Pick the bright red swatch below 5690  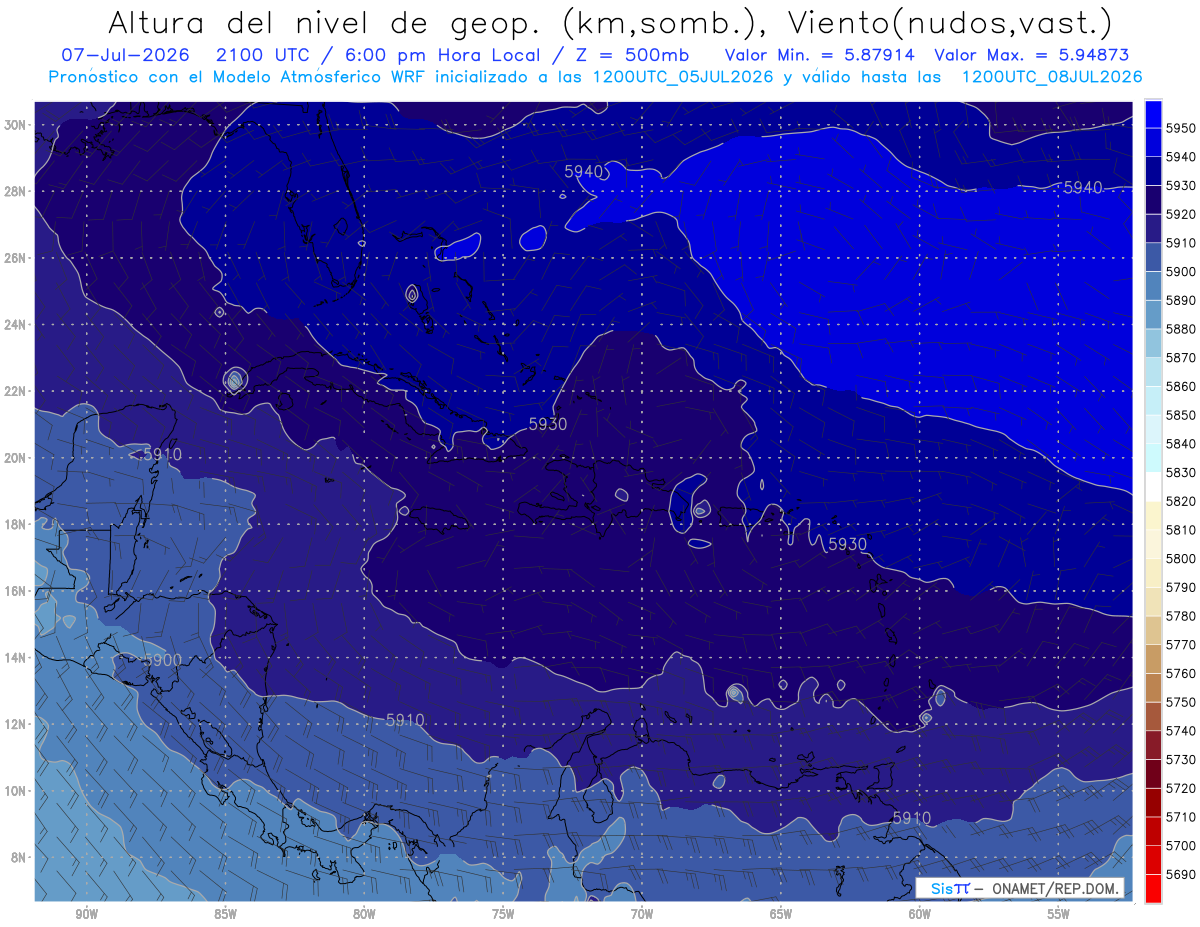coord(1153,888)
